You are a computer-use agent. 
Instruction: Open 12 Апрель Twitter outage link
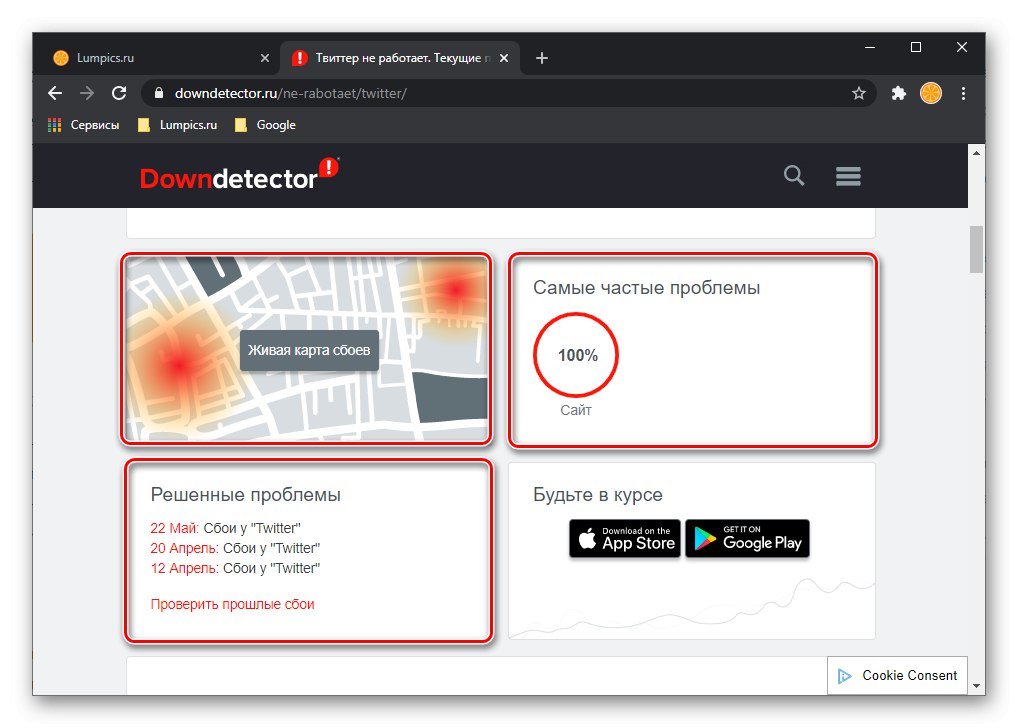coord(235,568)
